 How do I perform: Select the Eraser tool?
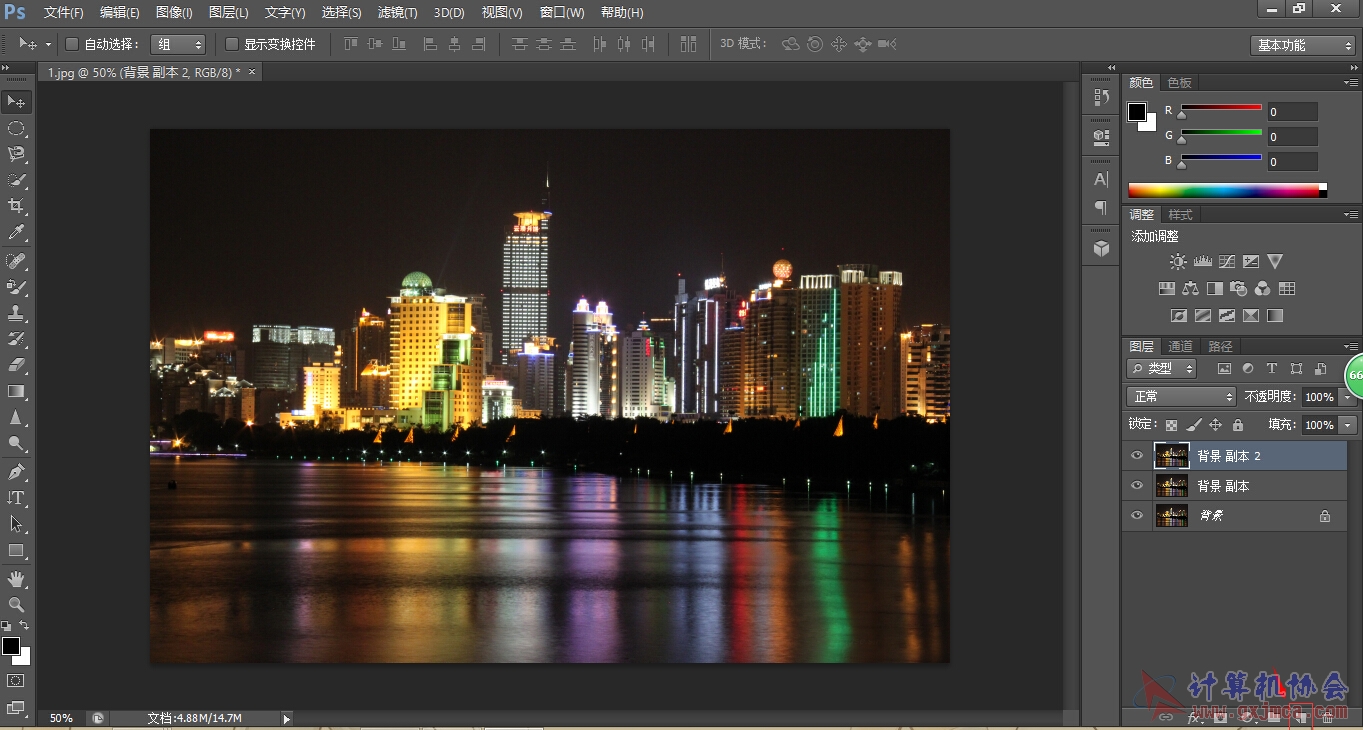pyautogui.click(x=17, y=365)
